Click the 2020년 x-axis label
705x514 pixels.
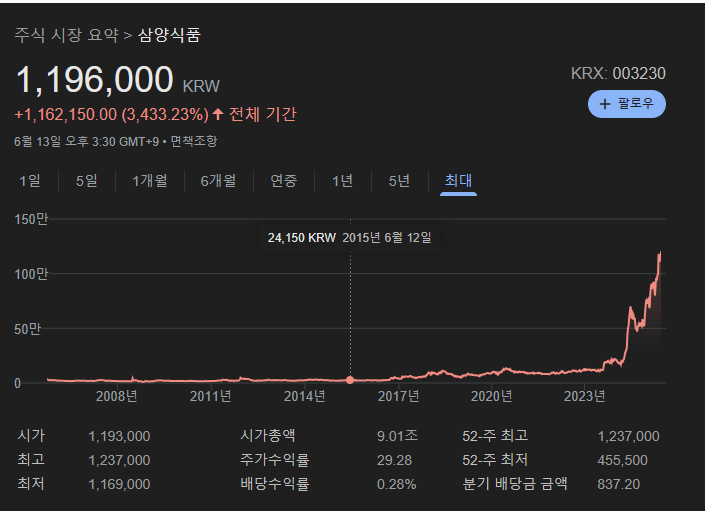491,396
